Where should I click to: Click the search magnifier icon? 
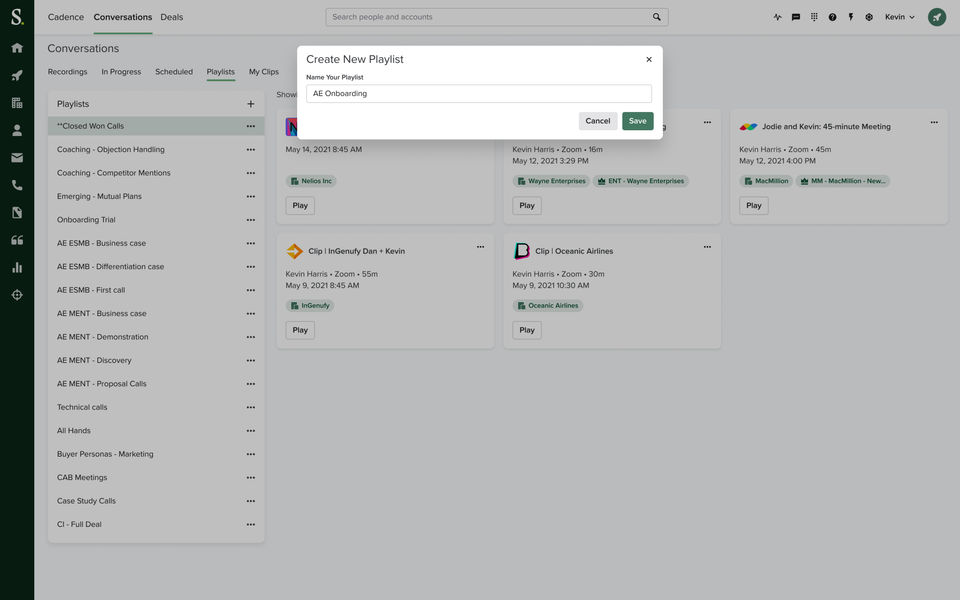pos(657,17)
